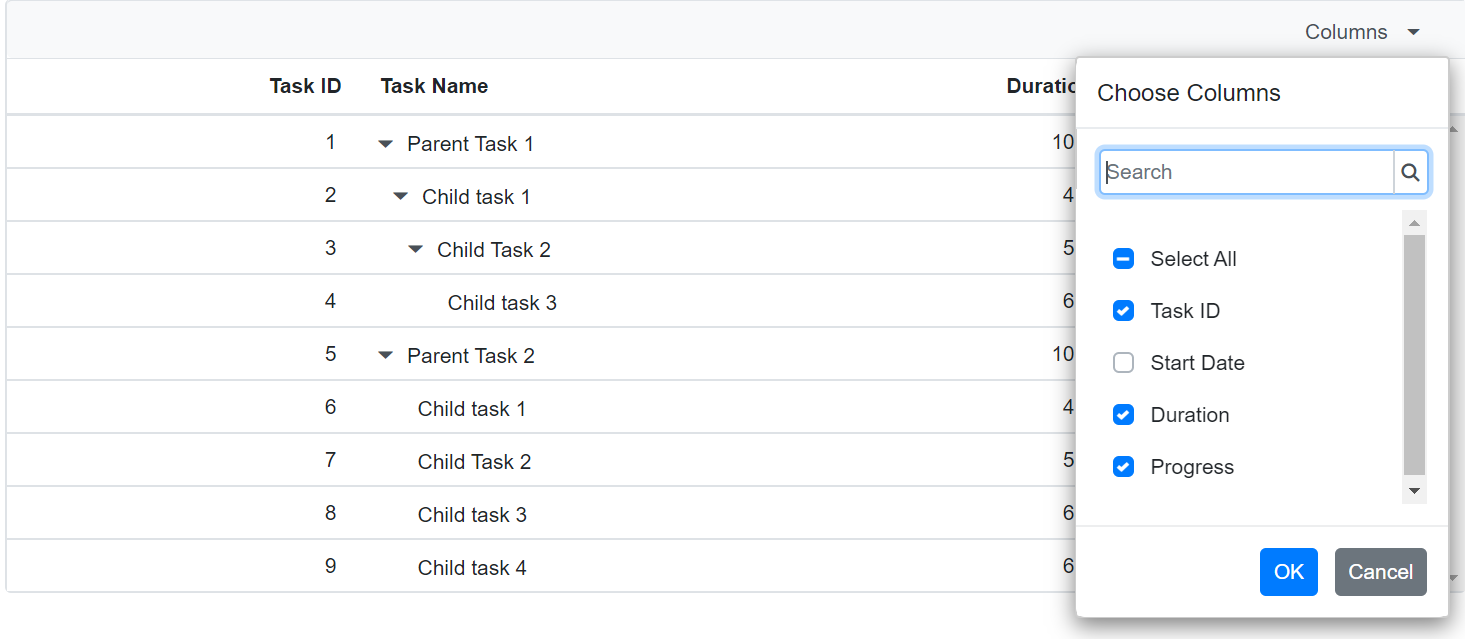Click OK to apply column choices
The image size is (1465, 639).
[1288, 571]
